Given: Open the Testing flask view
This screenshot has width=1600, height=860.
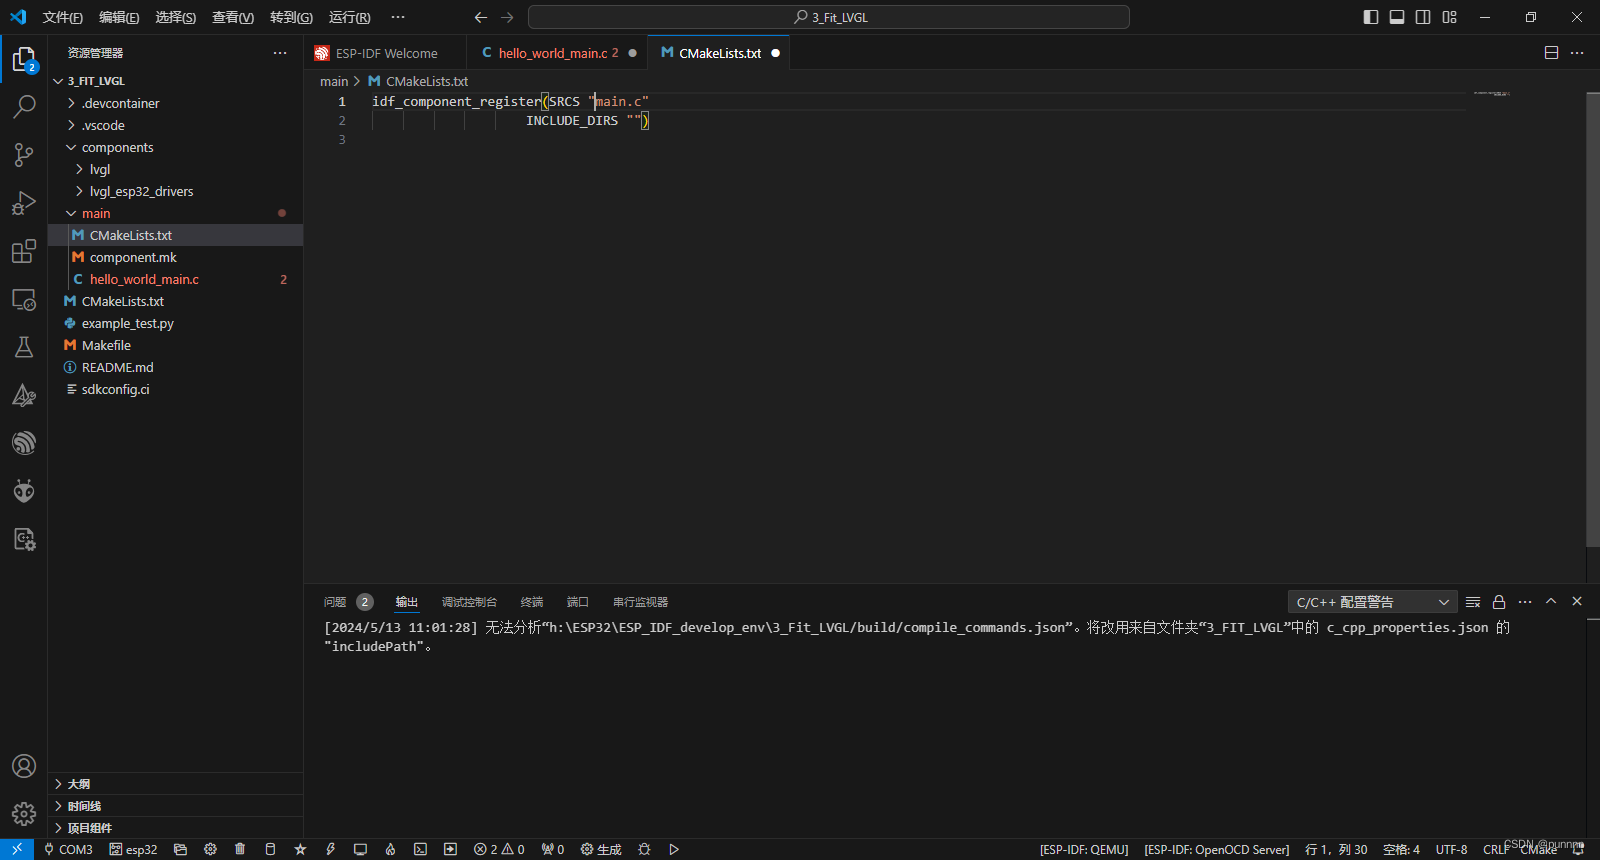Looking at the screenshot, I should pyautogui.click(x=24, y=347).
